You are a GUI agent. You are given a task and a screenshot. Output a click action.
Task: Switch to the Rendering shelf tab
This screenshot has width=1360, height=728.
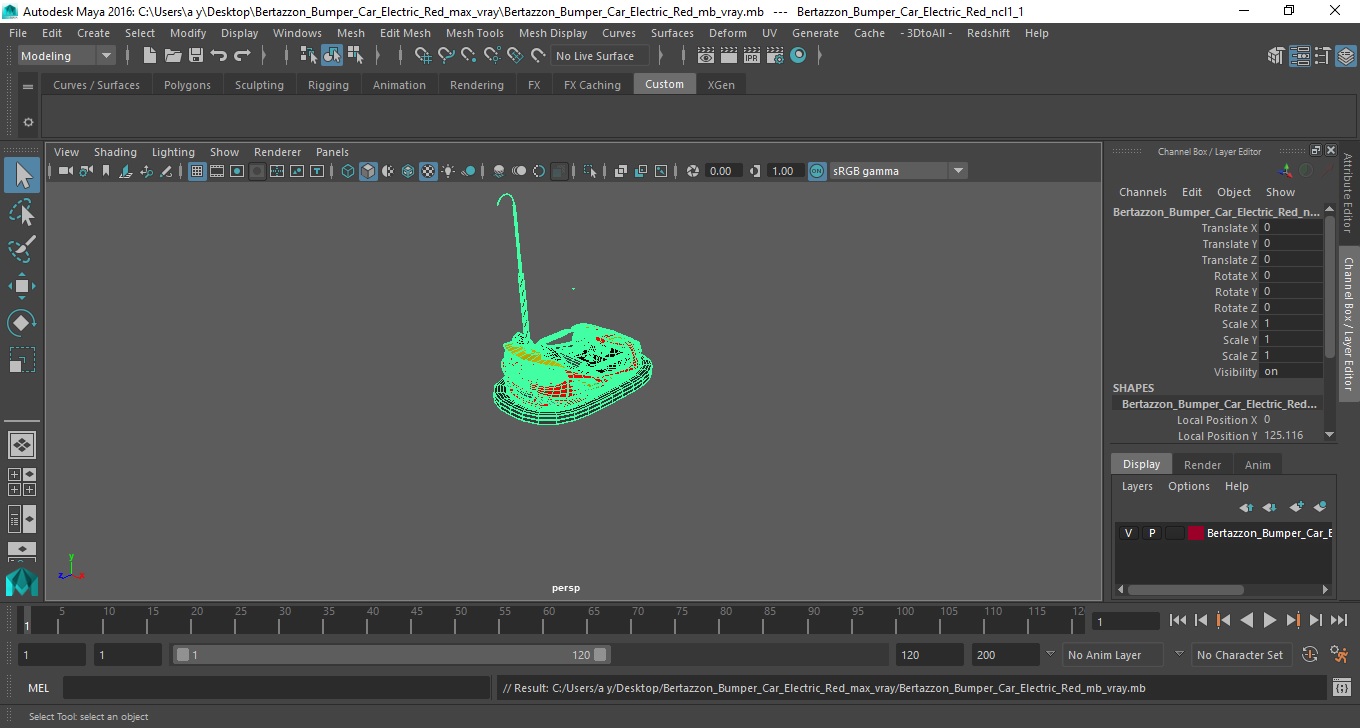(477, 85)
